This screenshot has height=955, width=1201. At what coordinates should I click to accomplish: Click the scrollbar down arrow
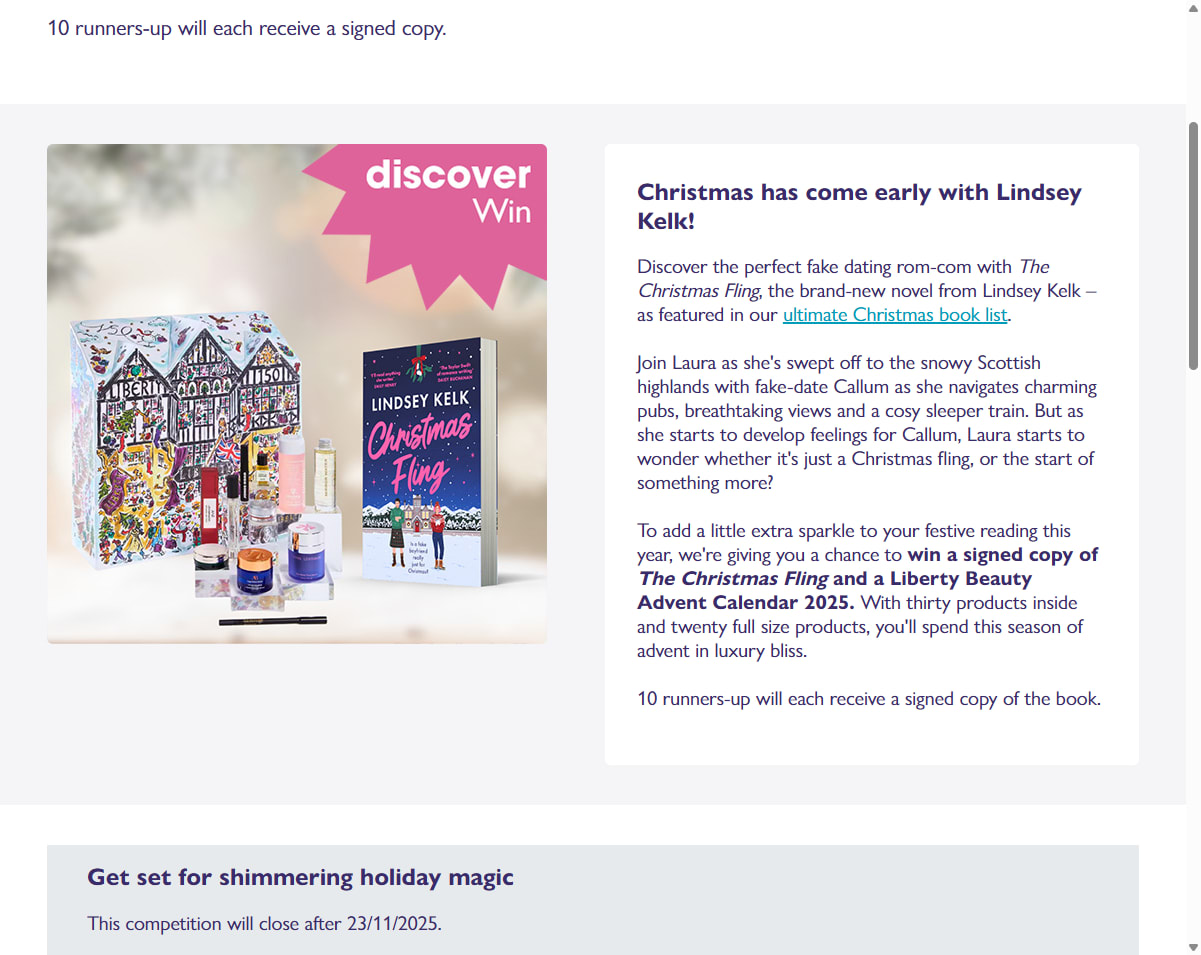[1193, 947]
